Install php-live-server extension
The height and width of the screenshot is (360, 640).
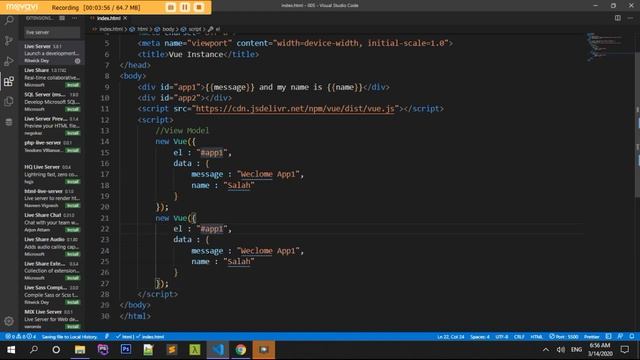click(73, 151)
